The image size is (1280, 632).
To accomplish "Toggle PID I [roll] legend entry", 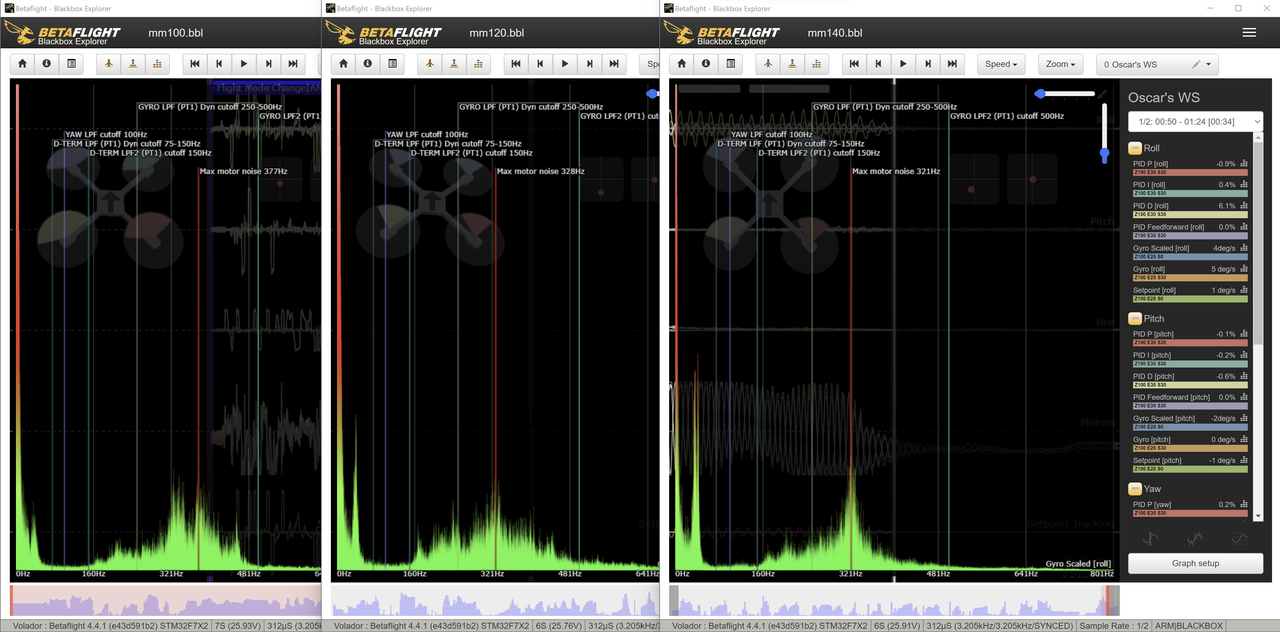I will tap(1190, 188).
